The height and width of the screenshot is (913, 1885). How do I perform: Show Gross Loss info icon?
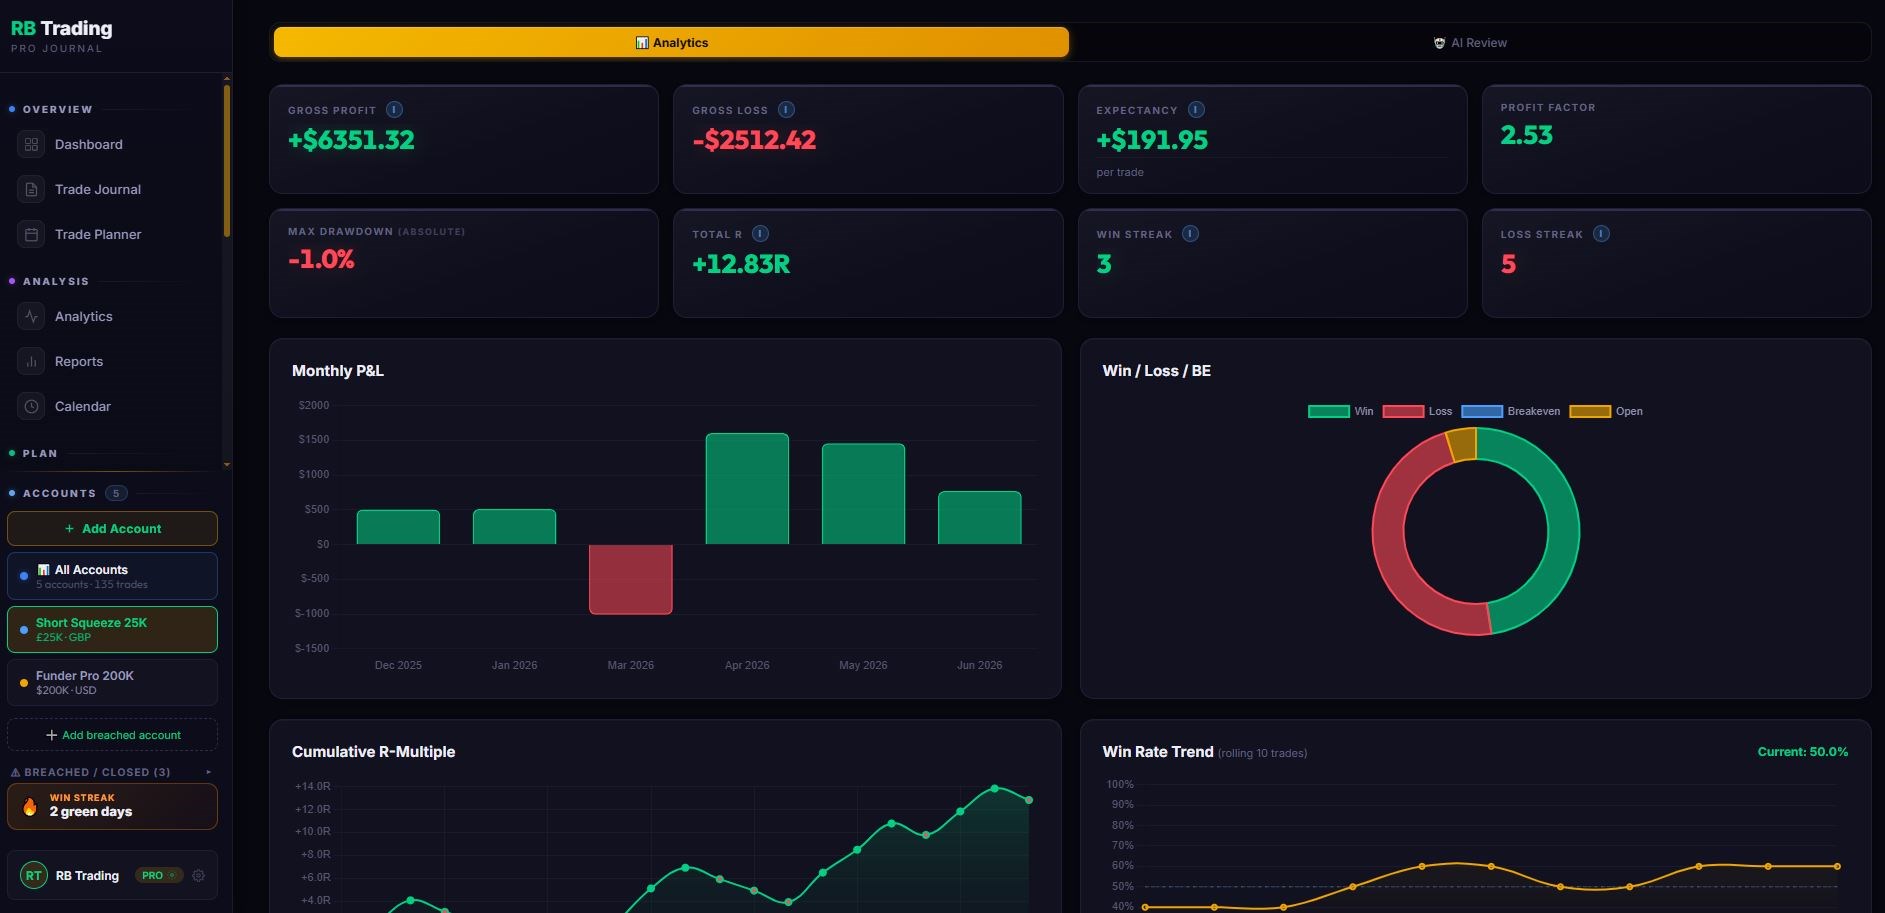pos(786,110)
